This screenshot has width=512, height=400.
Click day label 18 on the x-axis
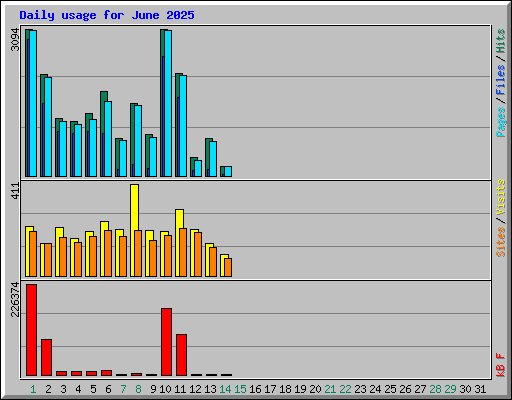pyautogui.click(x=285, y=389)
